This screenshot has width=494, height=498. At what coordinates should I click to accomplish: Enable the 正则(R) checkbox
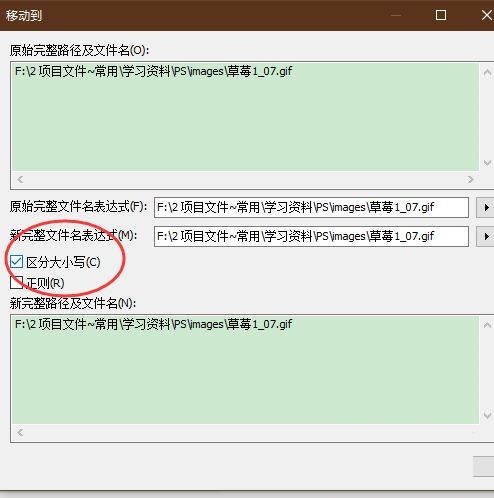click(16, 282)
